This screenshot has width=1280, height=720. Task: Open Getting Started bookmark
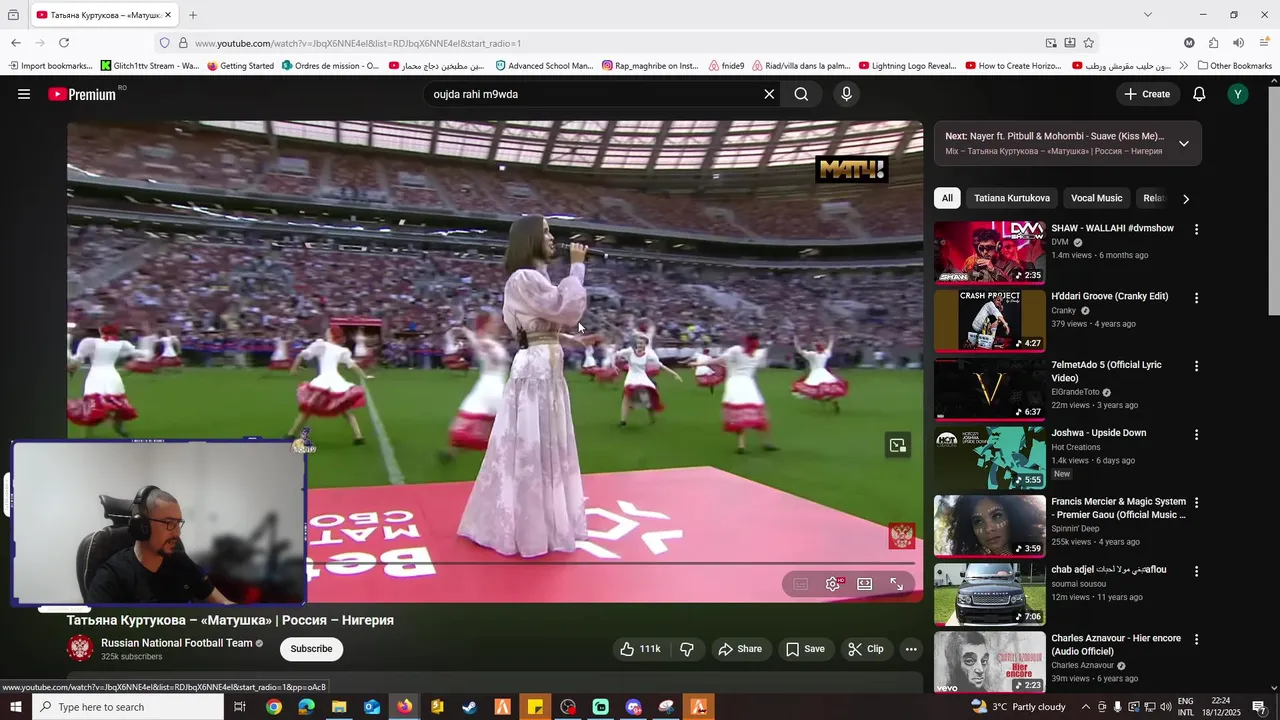point(240,66)
